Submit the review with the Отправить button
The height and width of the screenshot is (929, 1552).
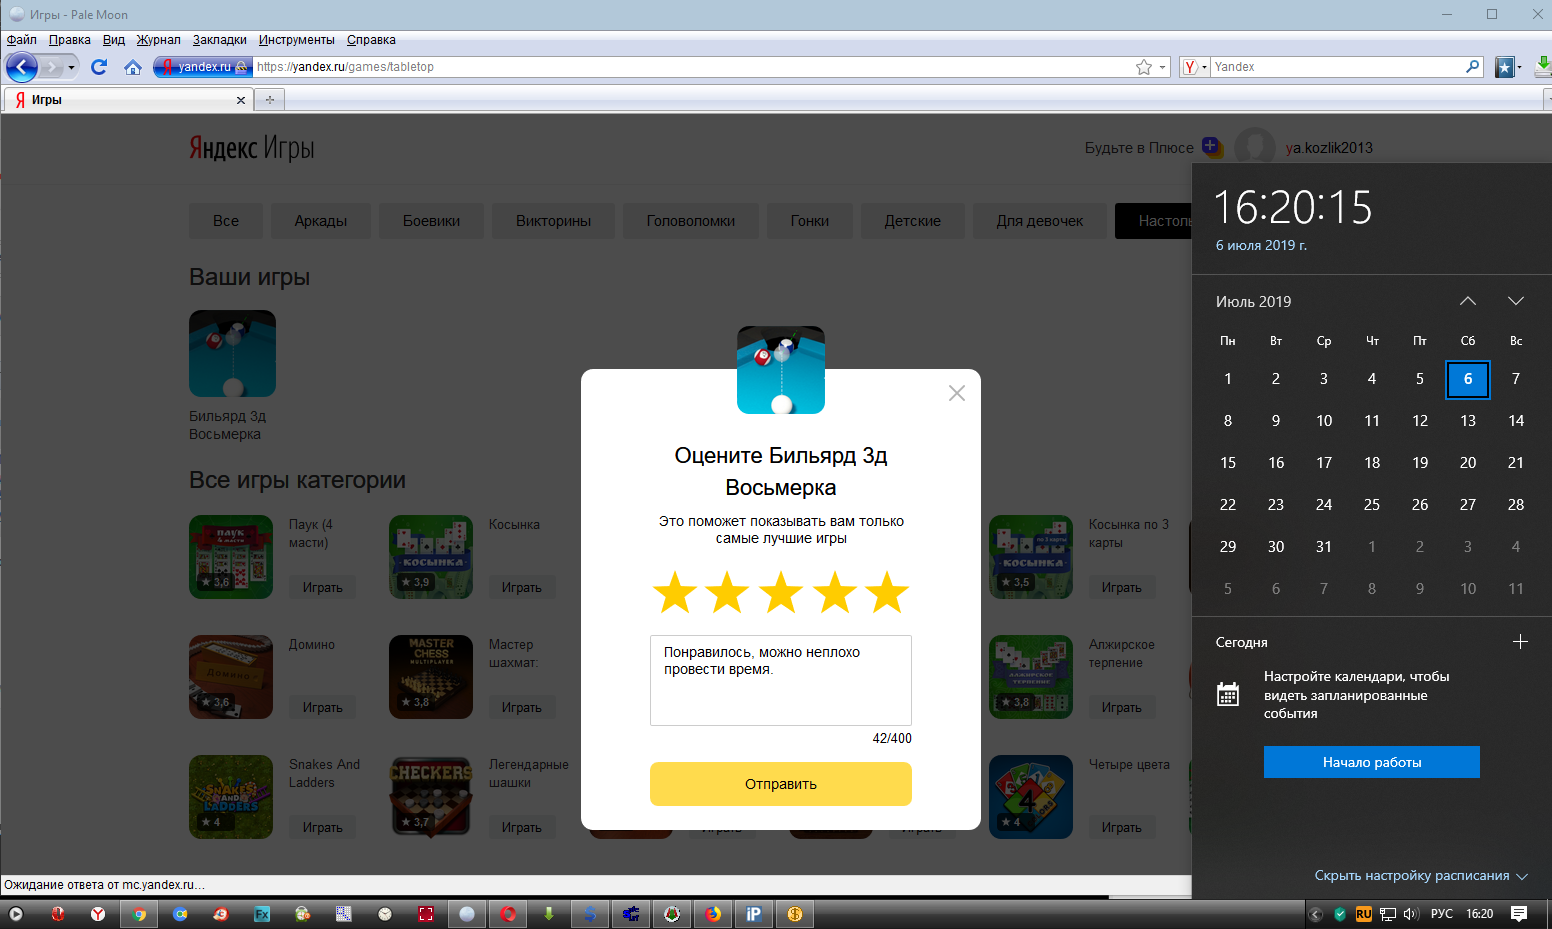pyautogui.click(x=781, y=784)
